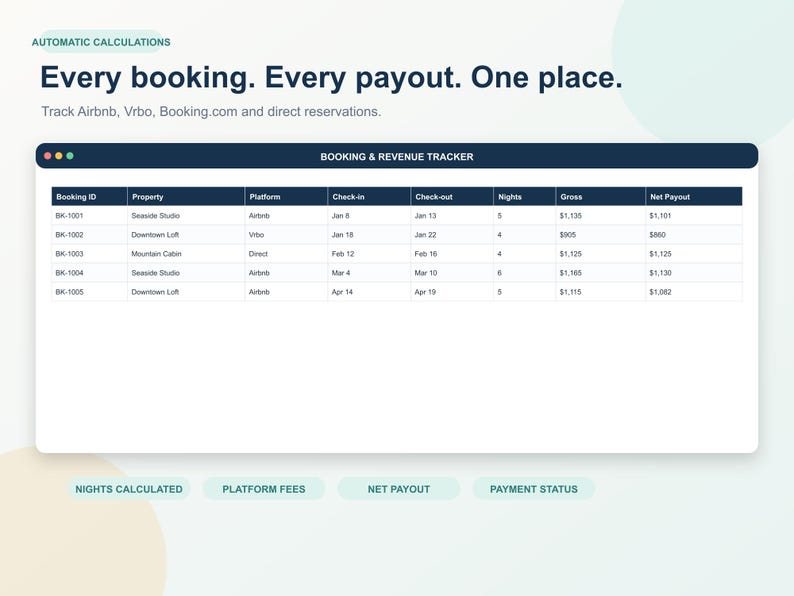Select the PAYMENT STATUS pill
Viewport: 794px width, 596px height.
pos(534,489)
